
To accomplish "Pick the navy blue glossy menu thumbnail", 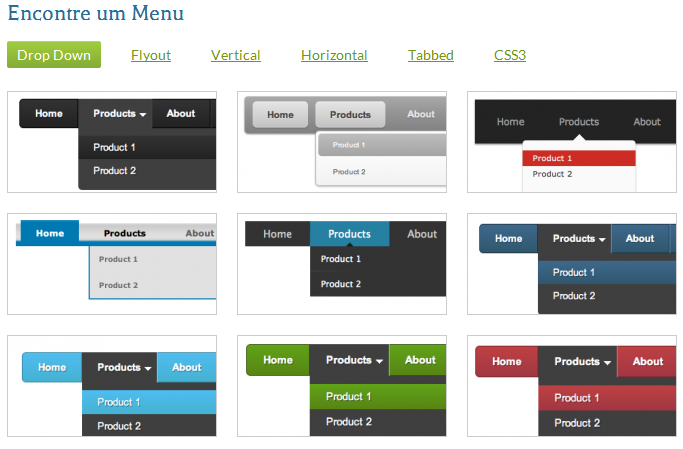I will tap(572, 264).
